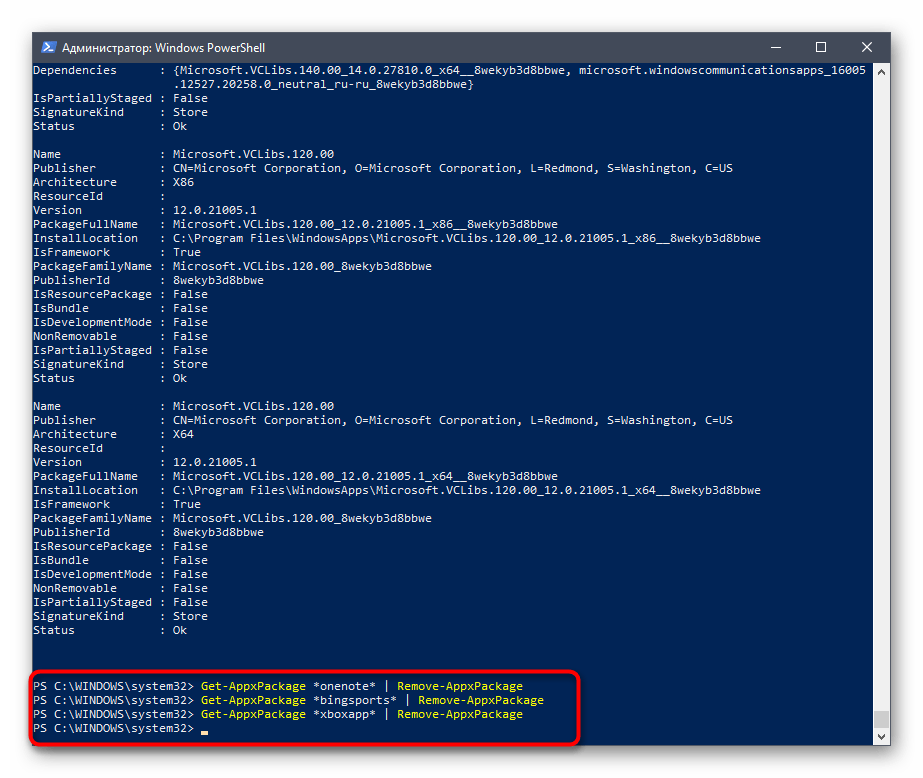Minimize the PowerShell window
The image size is (923, 778).
click(775, 47)
